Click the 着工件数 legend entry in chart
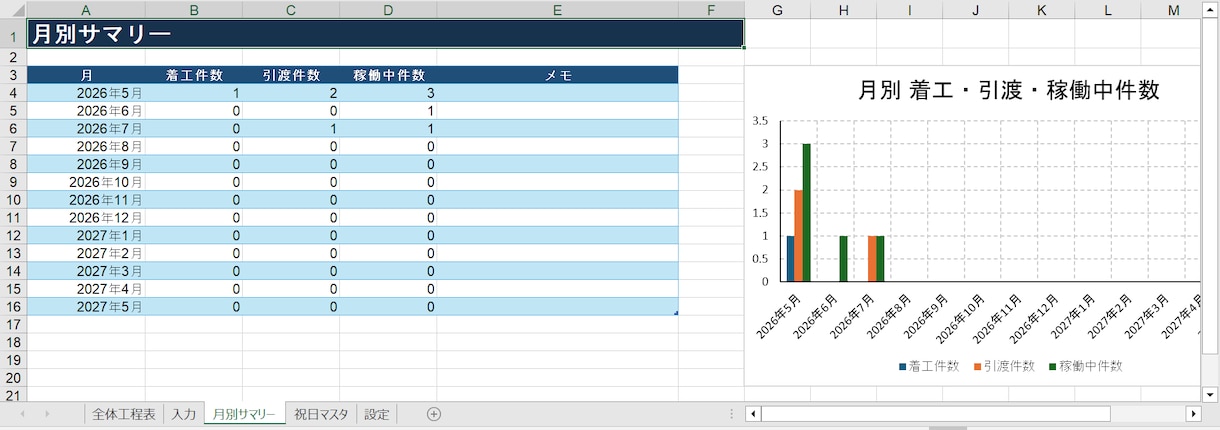Screen dimensions: 1220x430 click(x=929, y=366)
